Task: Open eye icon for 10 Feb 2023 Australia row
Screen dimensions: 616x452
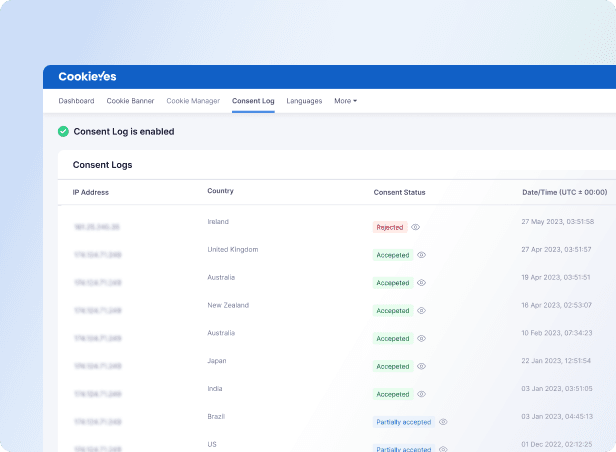Action: tap(421, 339)
